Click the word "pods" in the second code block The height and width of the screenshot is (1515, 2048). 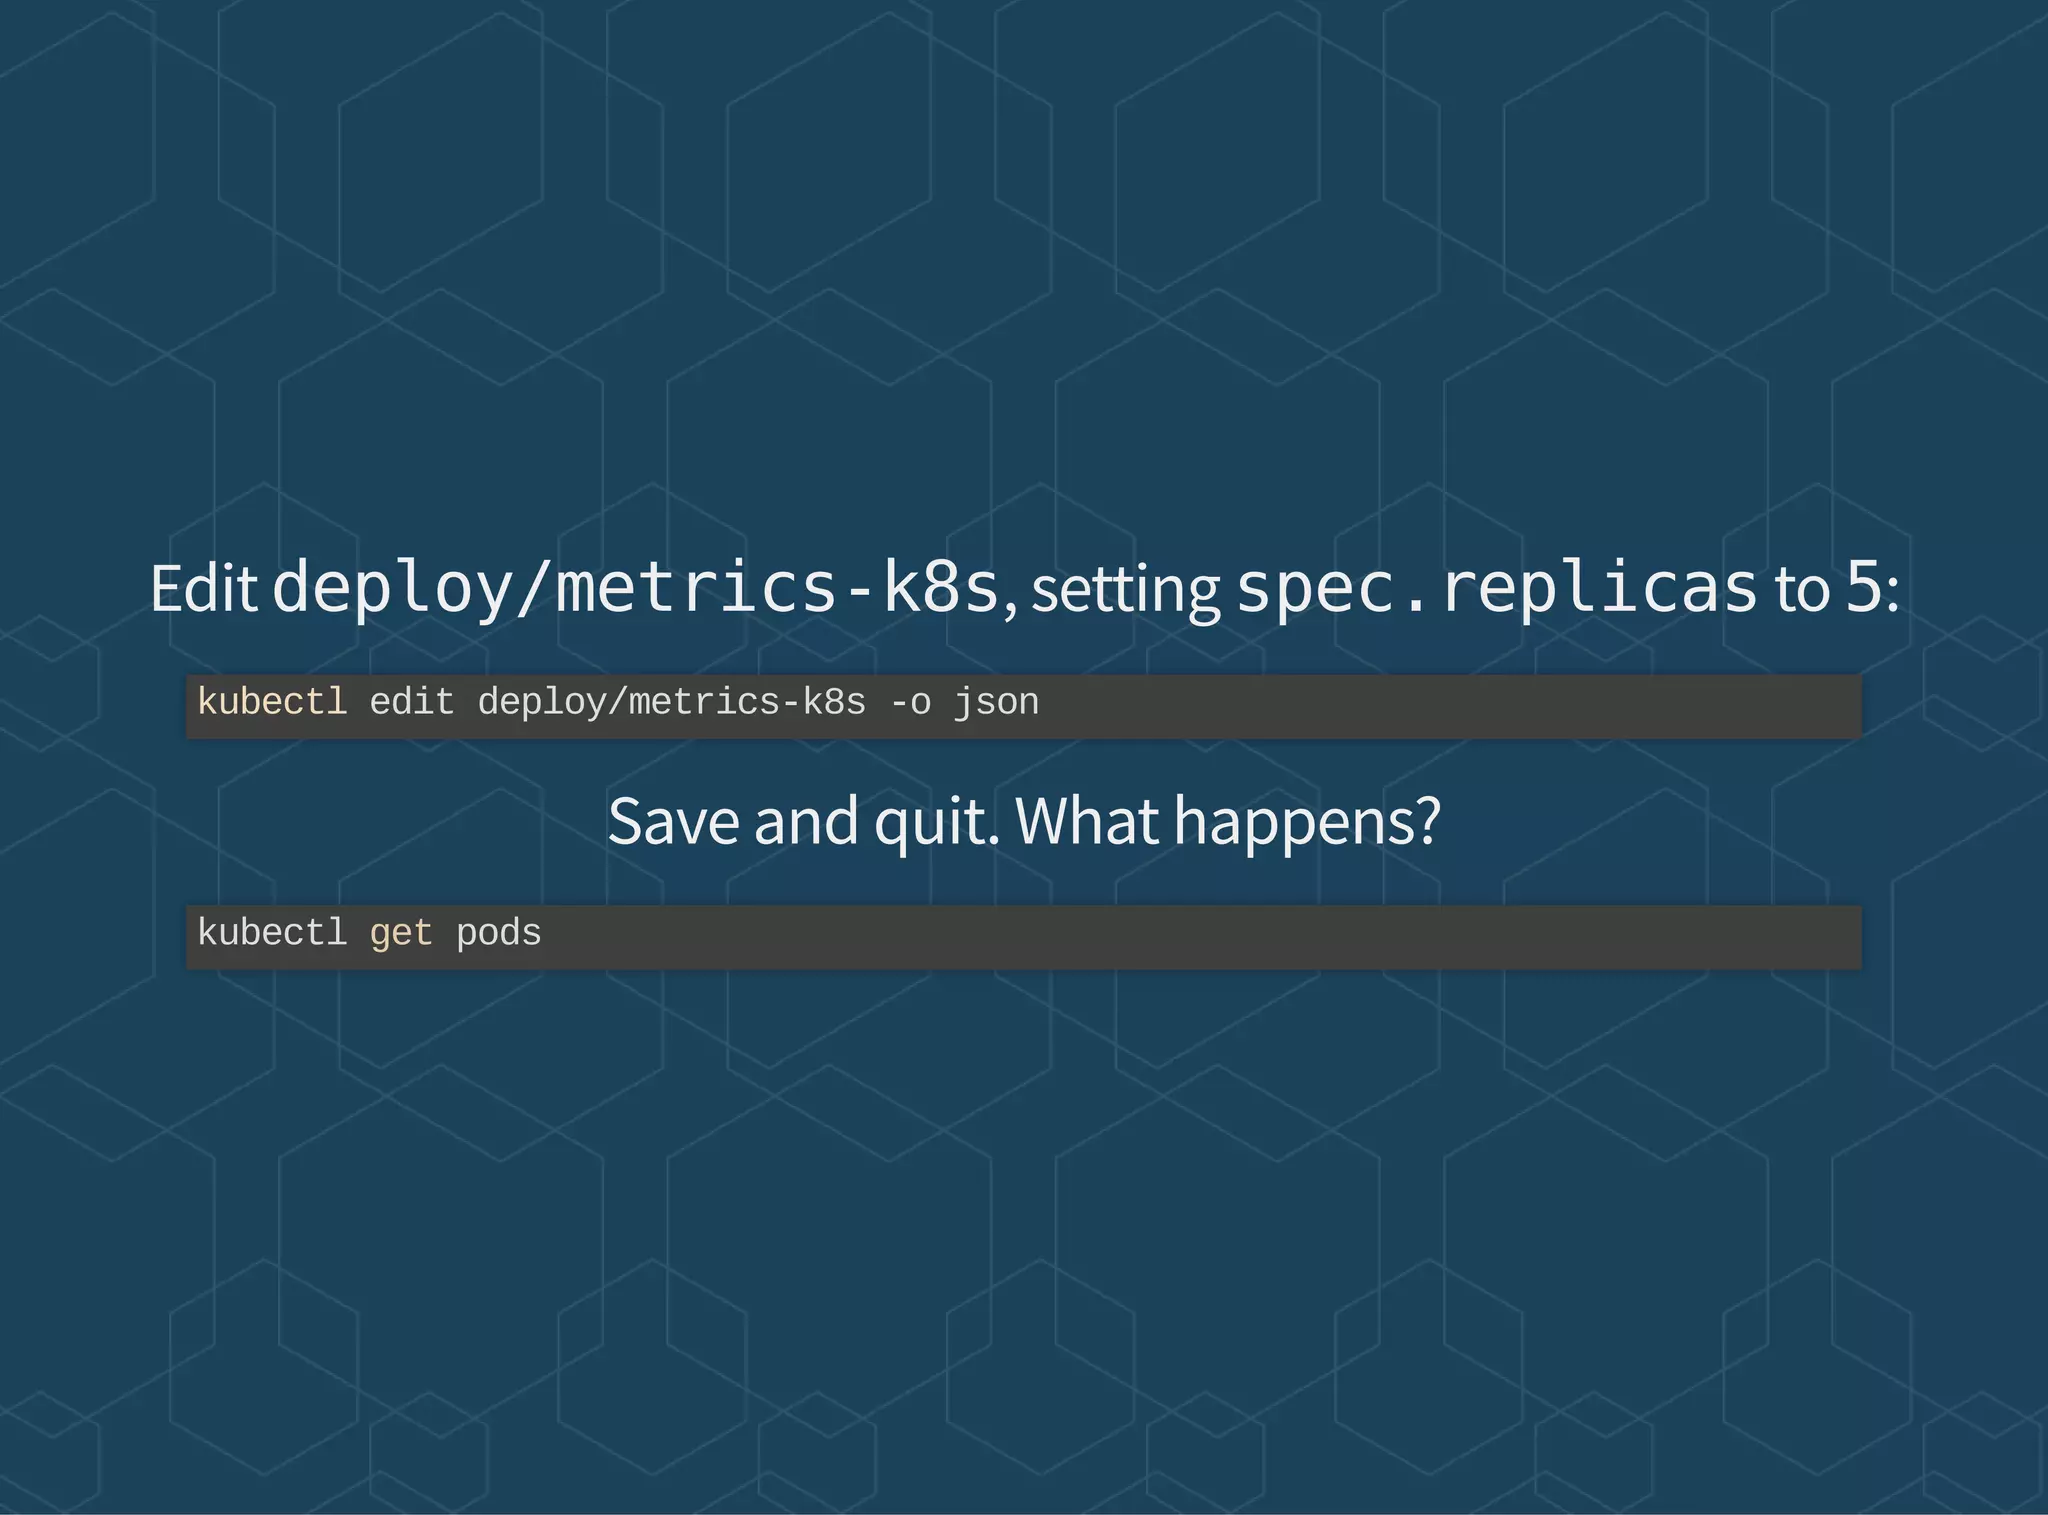[498, 934]
